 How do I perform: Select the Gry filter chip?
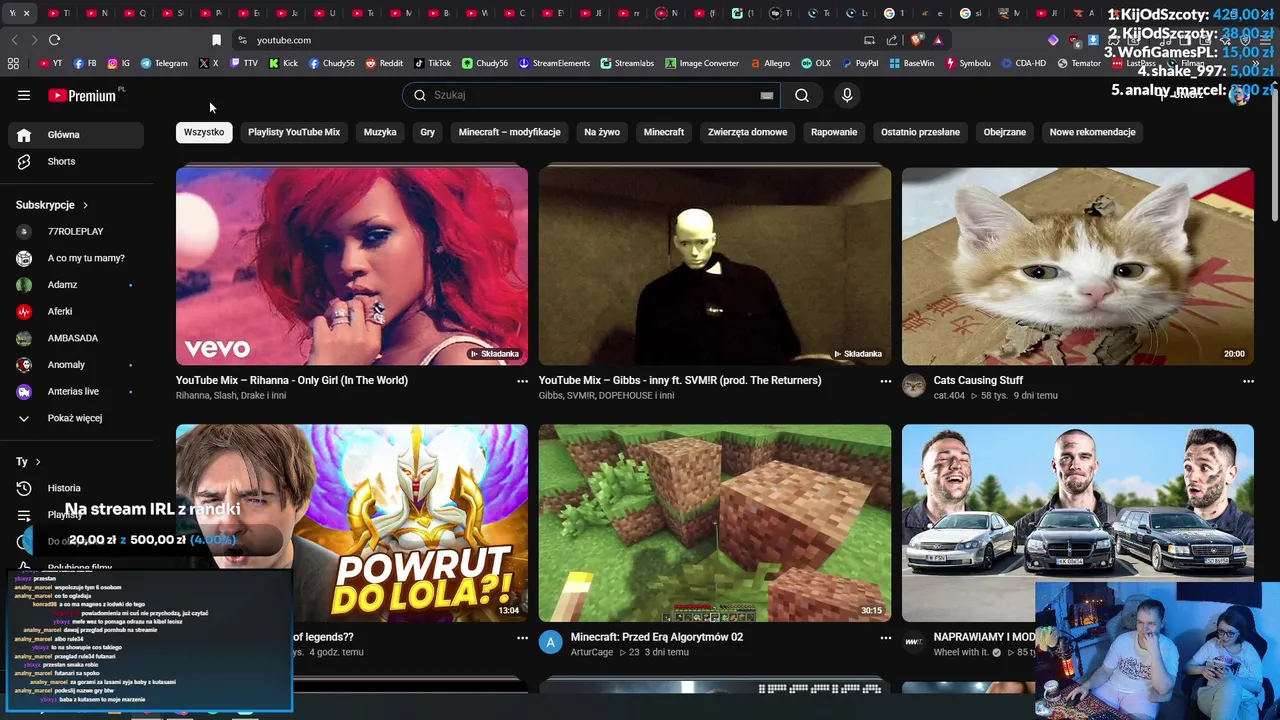click(428, 132)
